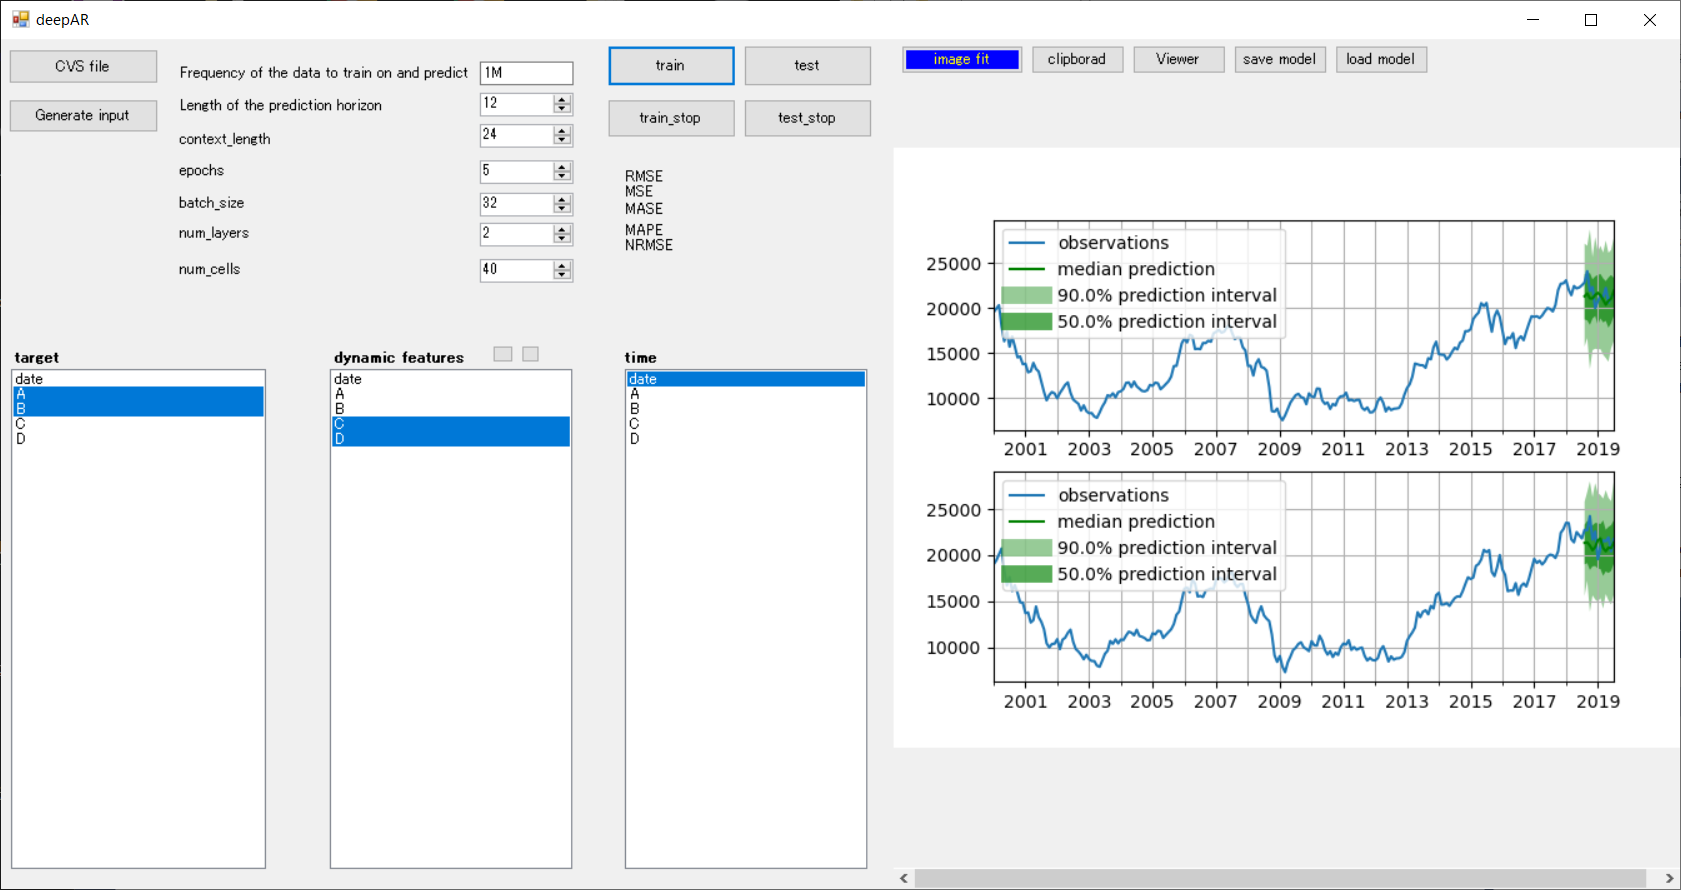Select C in the target list

tap(138, 424)
